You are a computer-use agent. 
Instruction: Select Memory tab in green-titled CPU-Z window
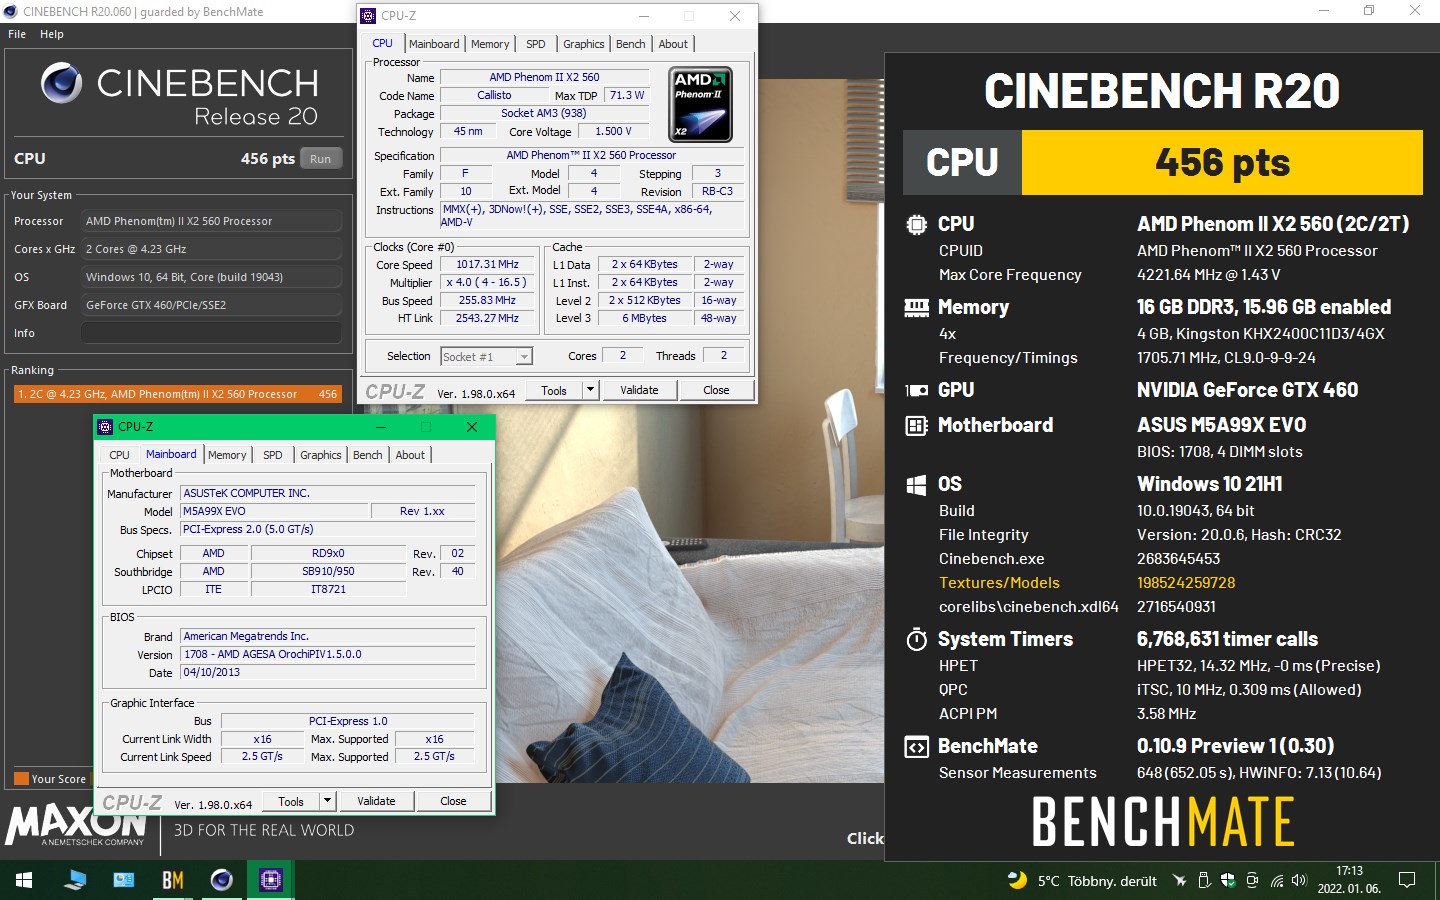click(227, 455)
